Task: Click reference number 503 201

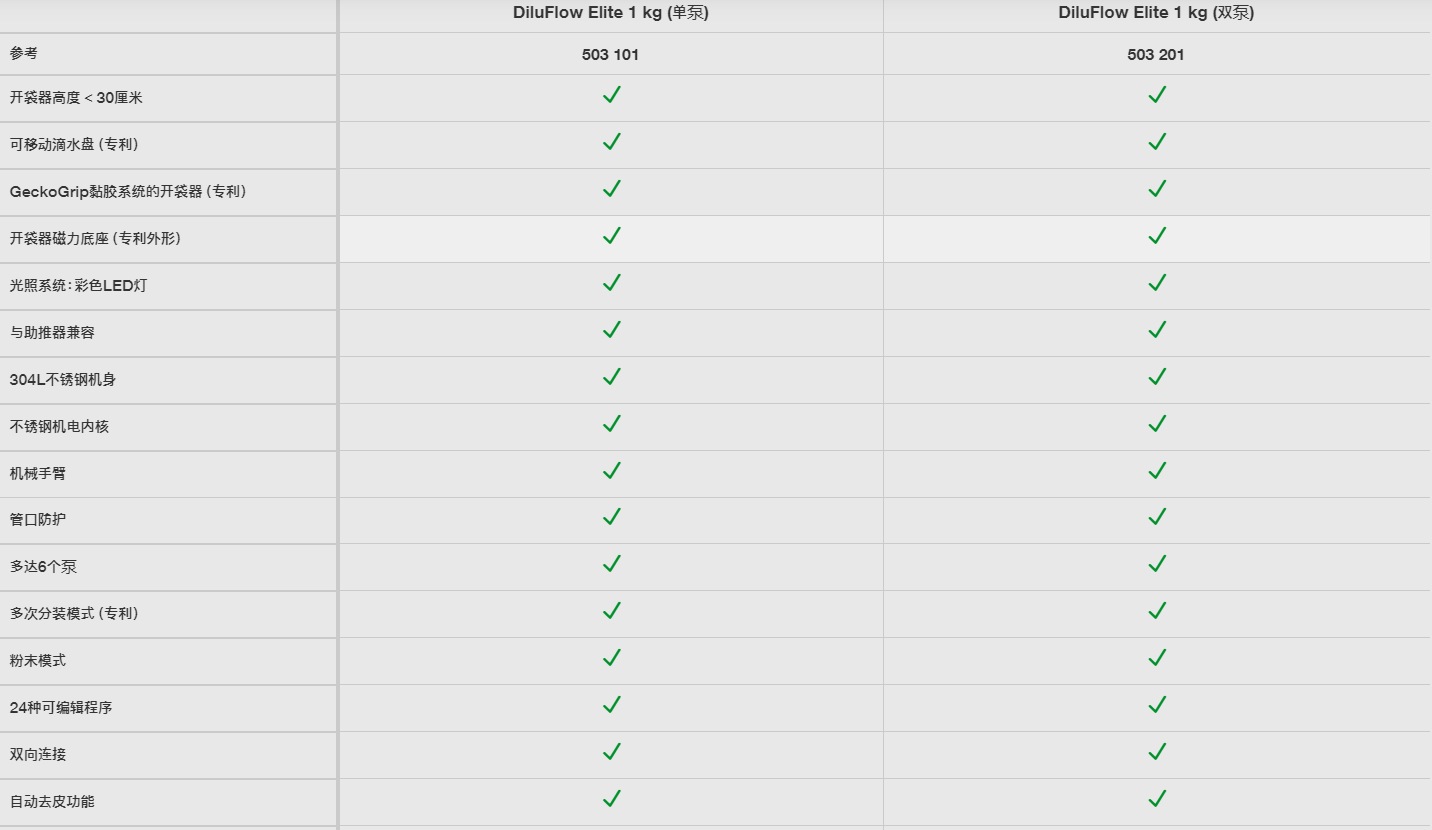Action: pyautogui.click(x=1156, y=55)
